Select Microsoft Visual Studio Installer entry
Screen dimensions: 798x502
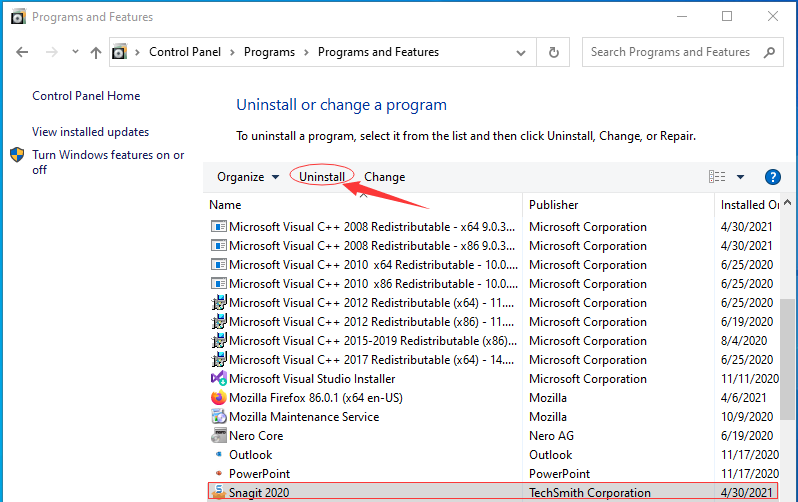point(312,379)
